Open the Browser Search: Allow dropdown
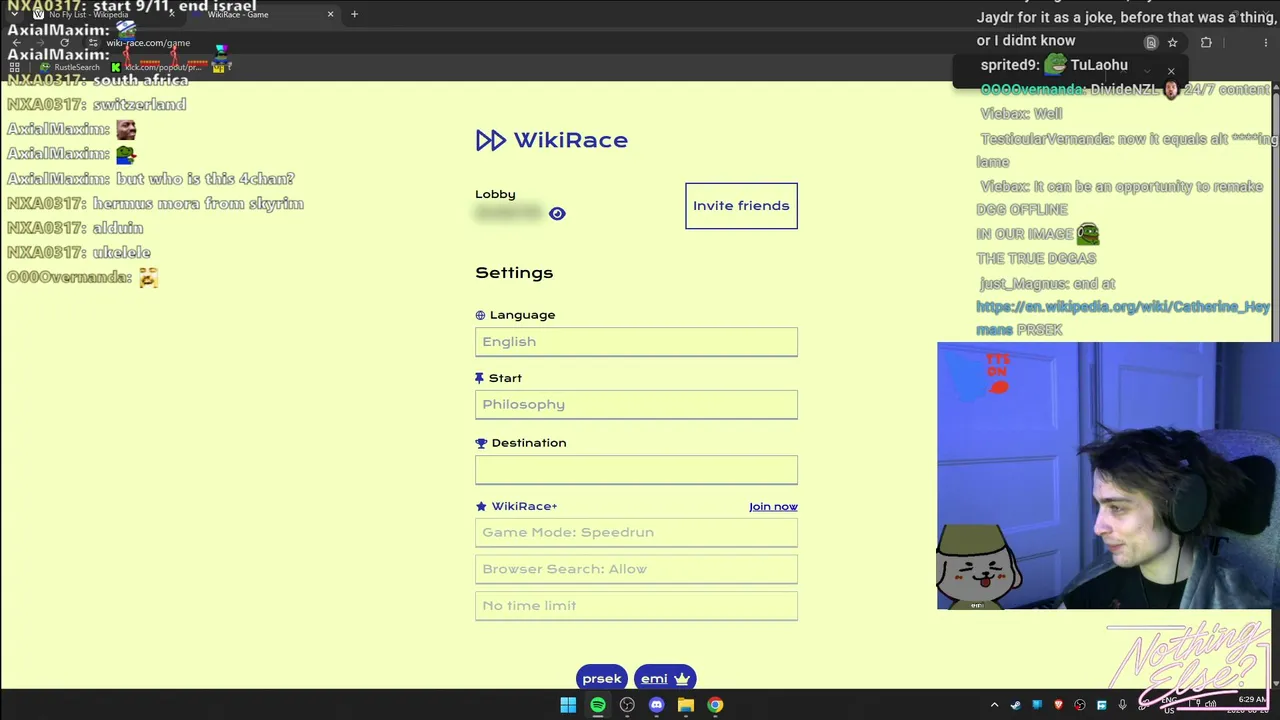The image size is (1280, 720). (x=636, y=569)
